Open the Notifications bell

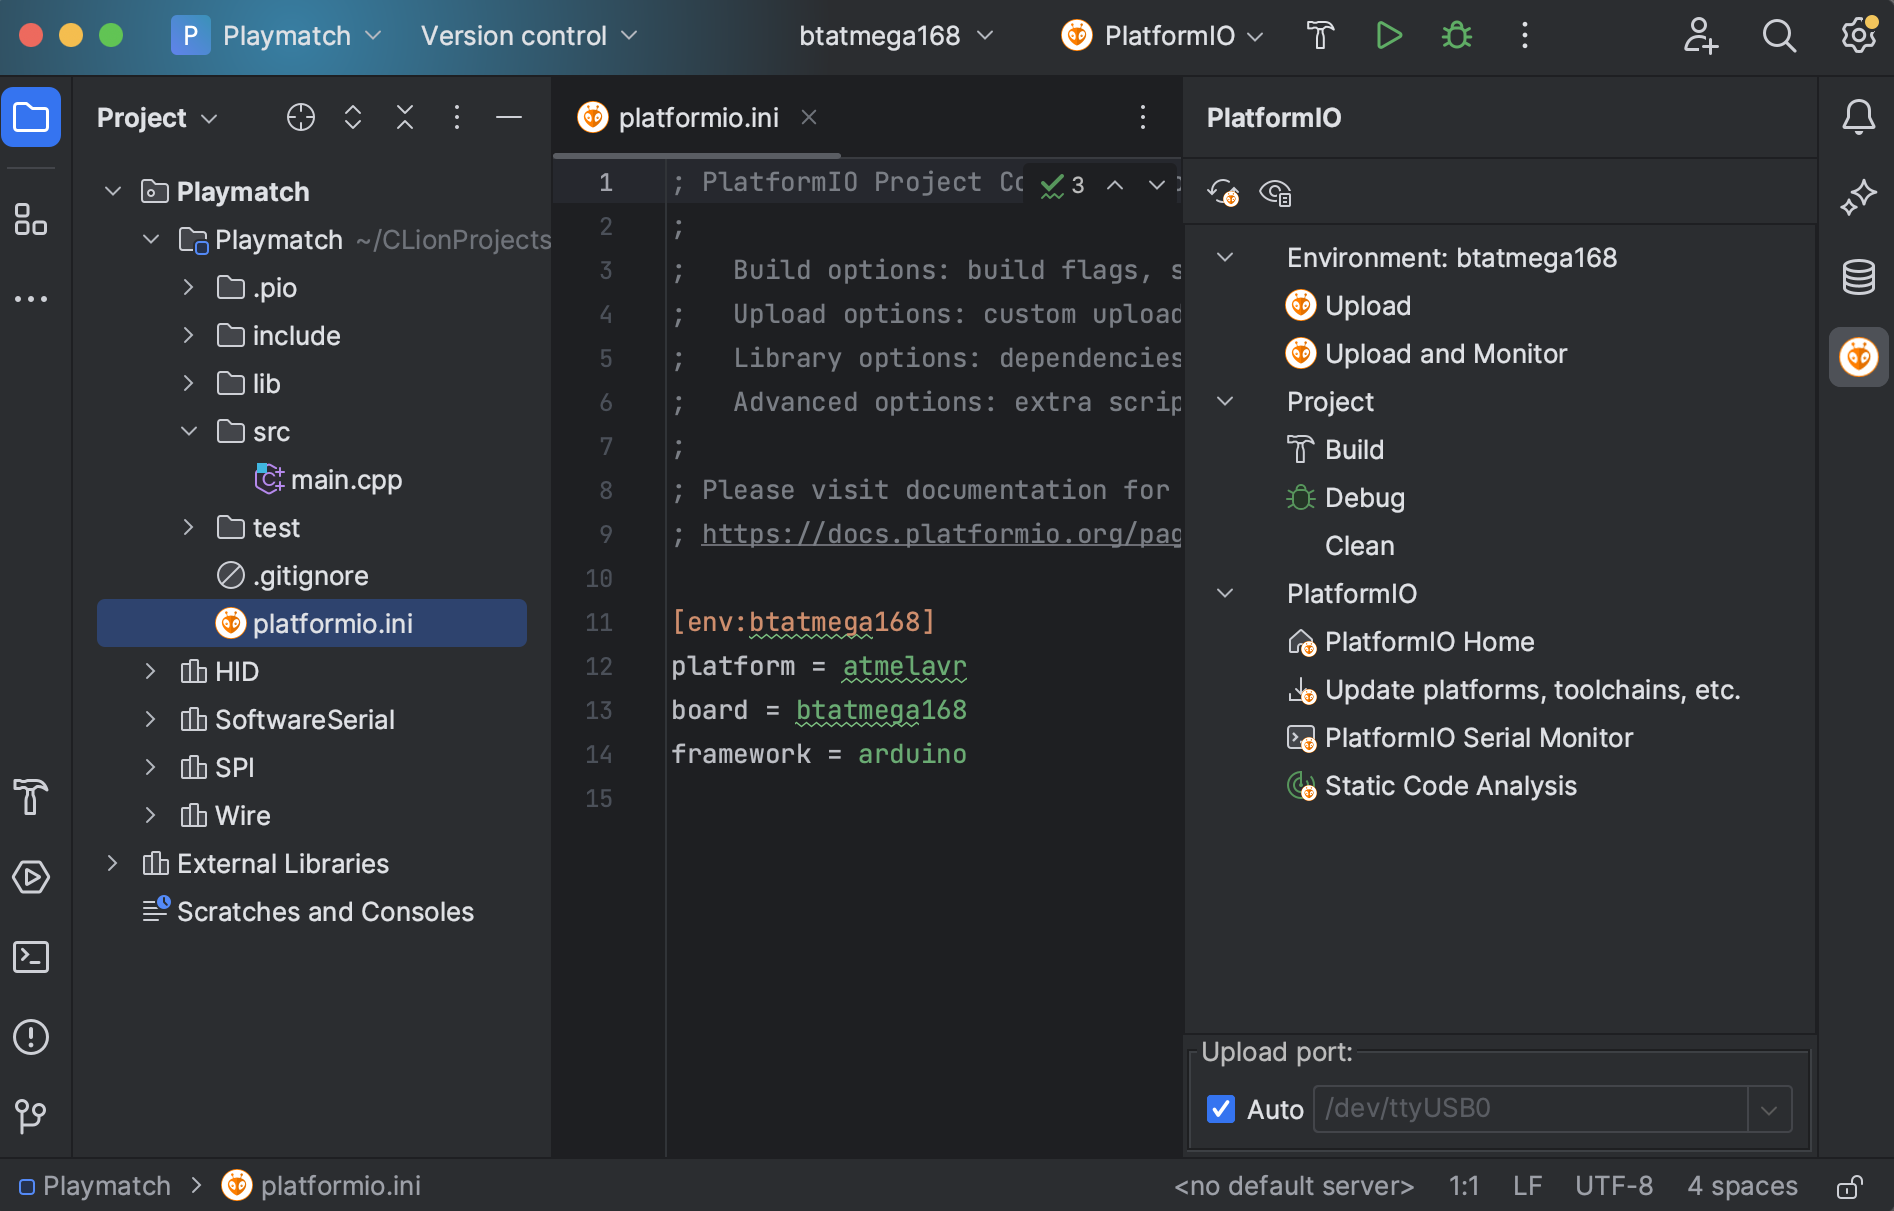click(x=1858, y=118)
